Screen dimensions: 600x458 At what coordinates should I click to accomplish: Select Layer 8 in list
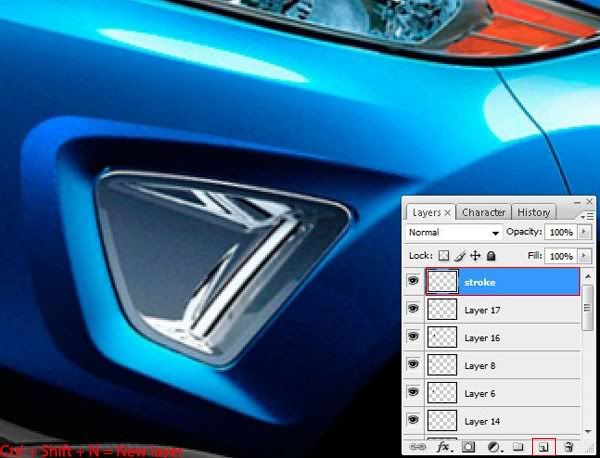(503, 366)
